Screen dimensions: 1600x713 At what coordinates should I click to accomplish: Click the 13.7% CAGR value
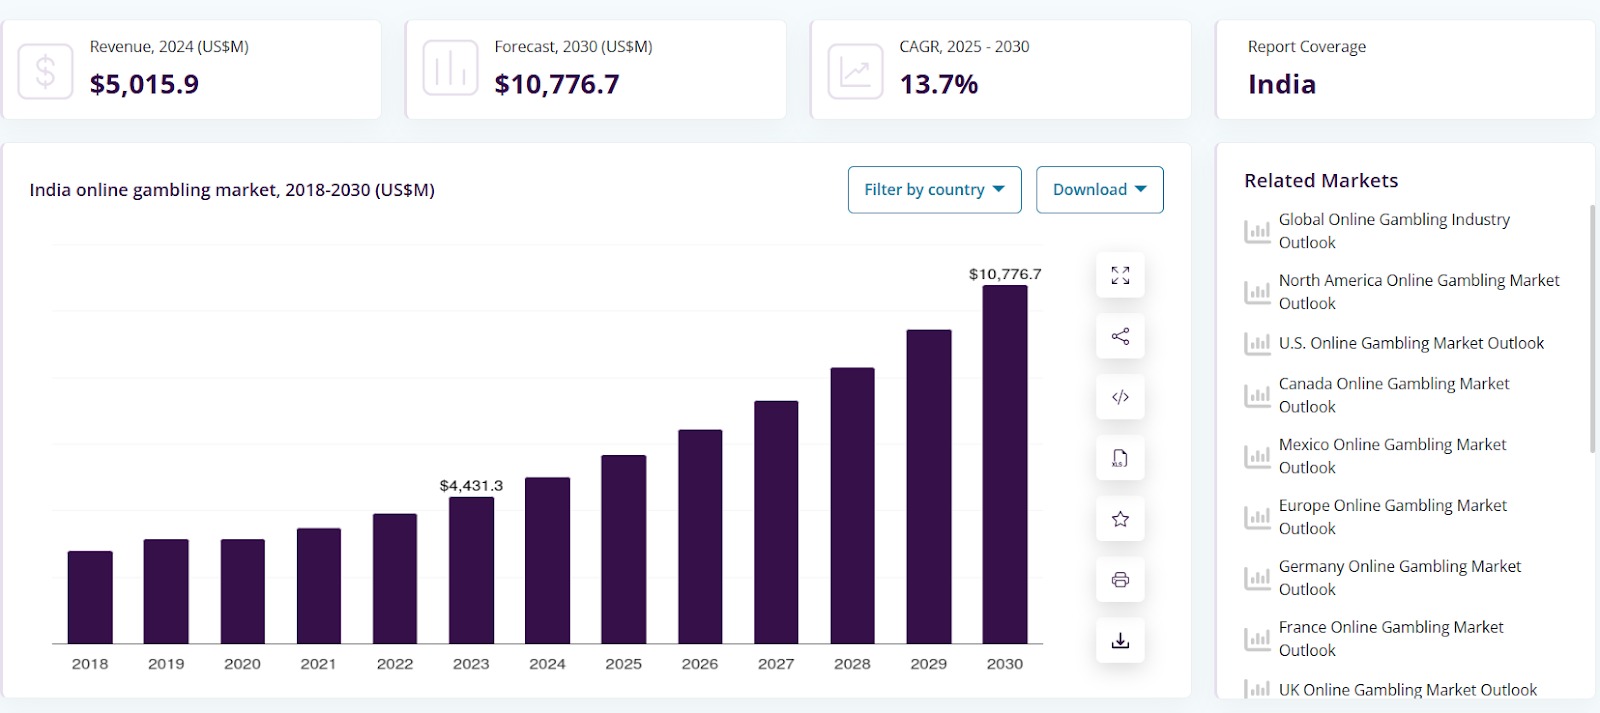click(939, 84)
